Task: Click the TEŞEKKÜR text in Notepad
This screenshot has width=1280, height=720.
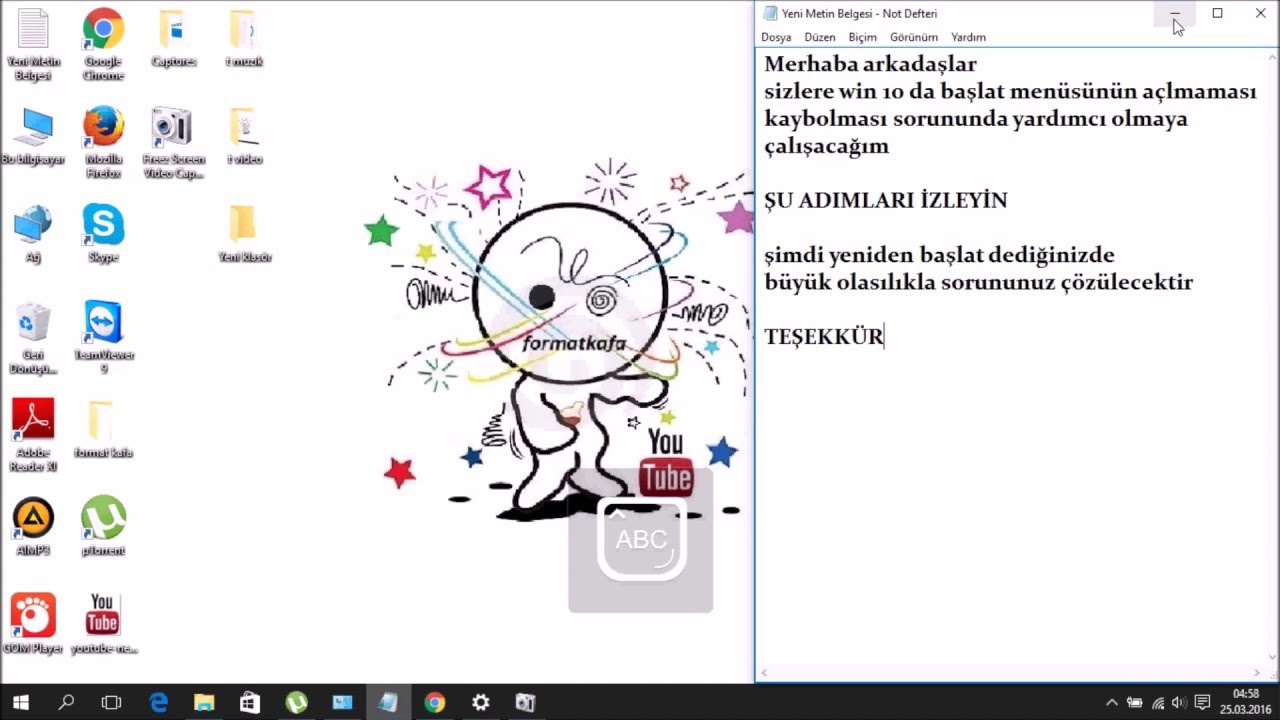Action: pyautogui.click(x=824, y=337)
